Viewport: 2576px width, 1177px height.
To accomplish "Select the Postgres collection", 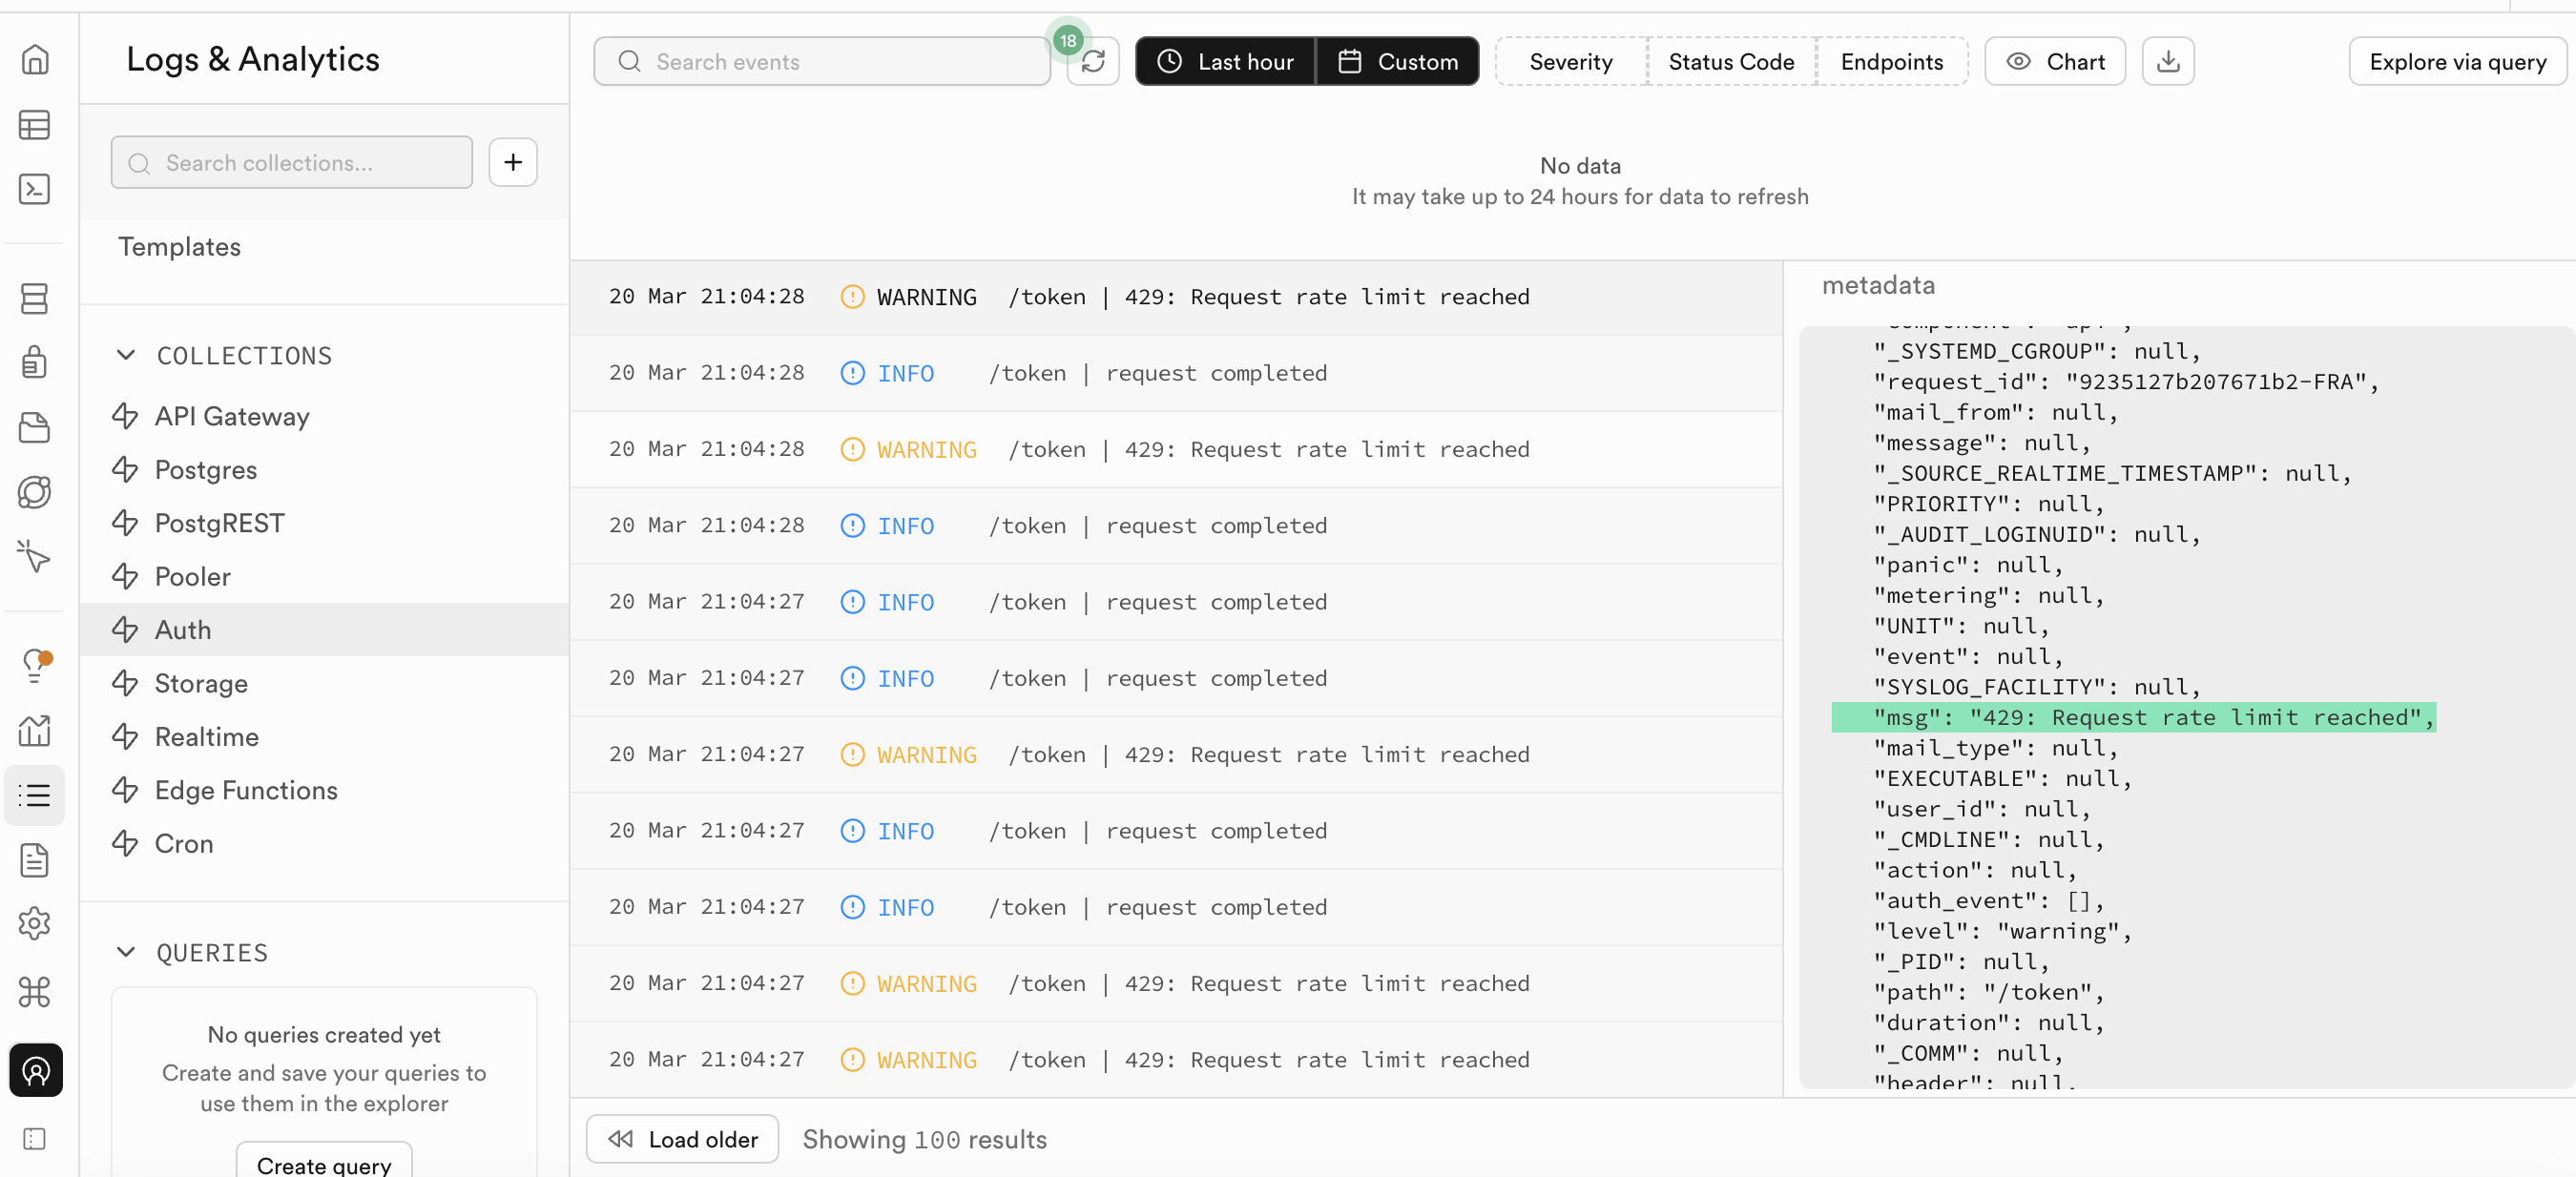I will point(205,470).
